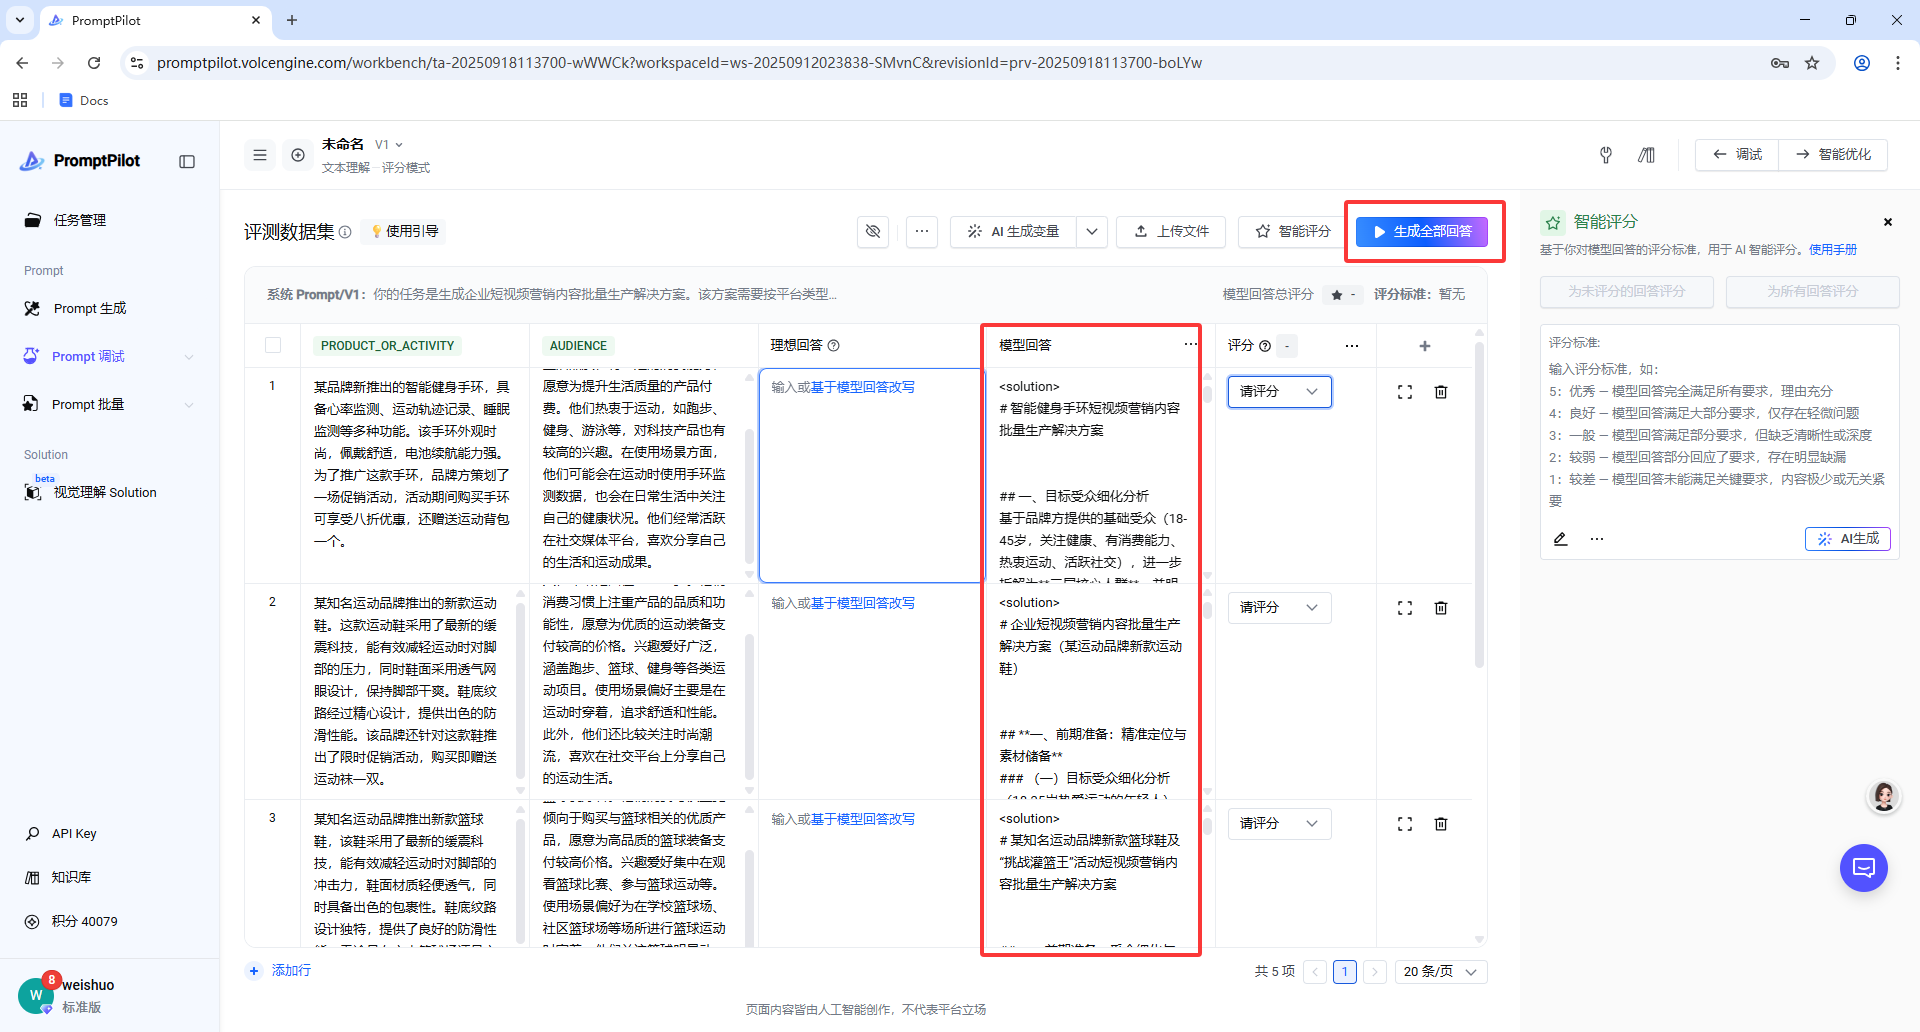1920x1032 pixels.
Task: Open the 20 条/页 page size dropdown
Action: click(1440, 972)
